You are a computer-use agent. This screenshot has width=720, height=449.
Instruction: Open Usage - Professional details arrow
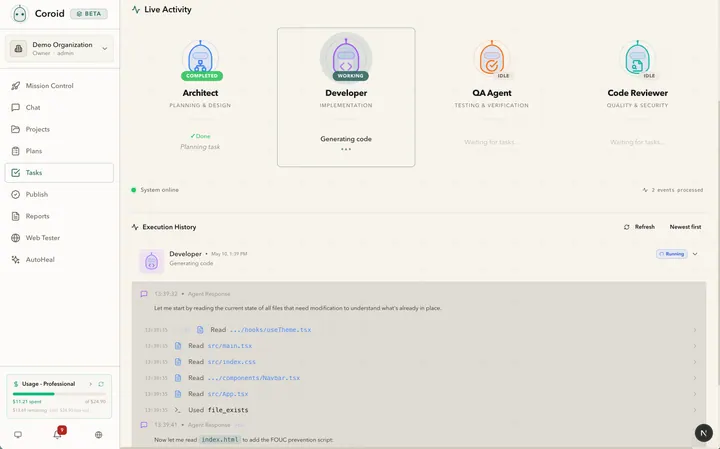coord(90,384)
